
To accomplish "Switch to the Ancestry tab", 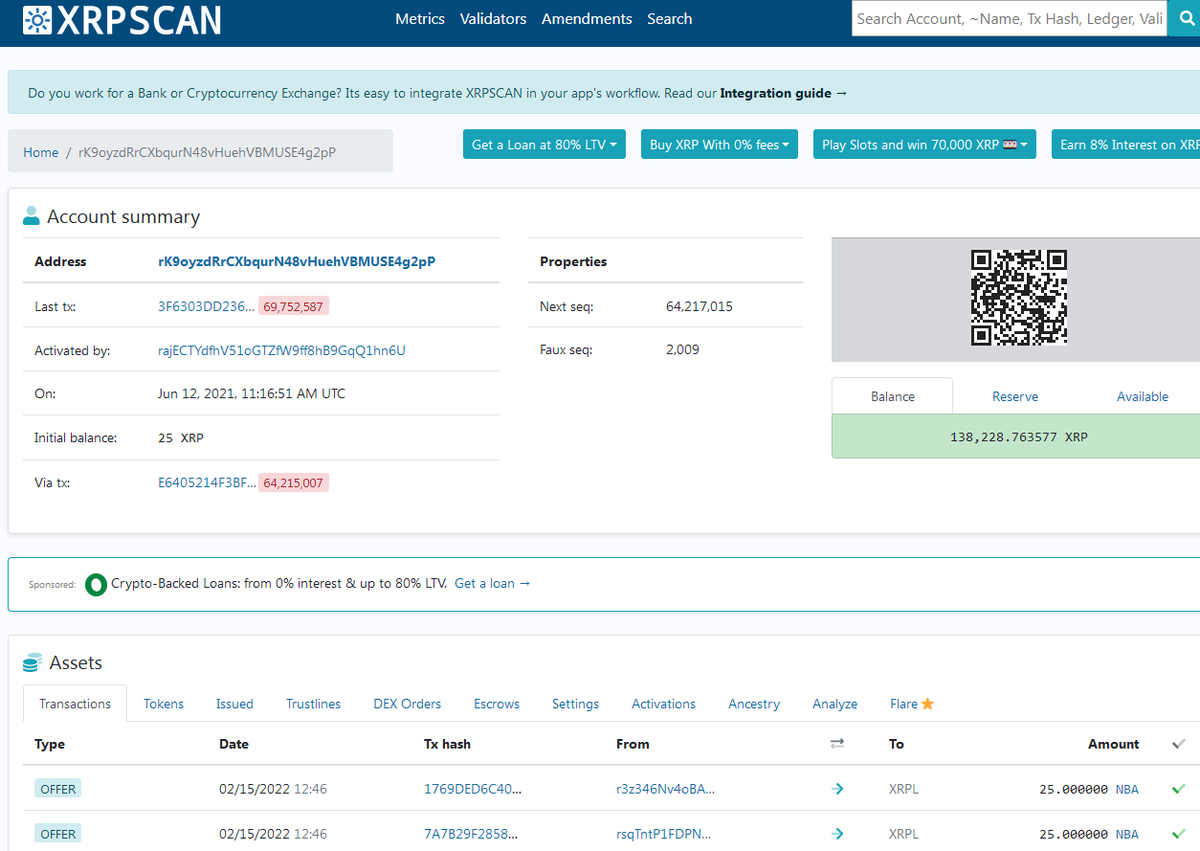I will pyautogui.click(x=754, y=704).
